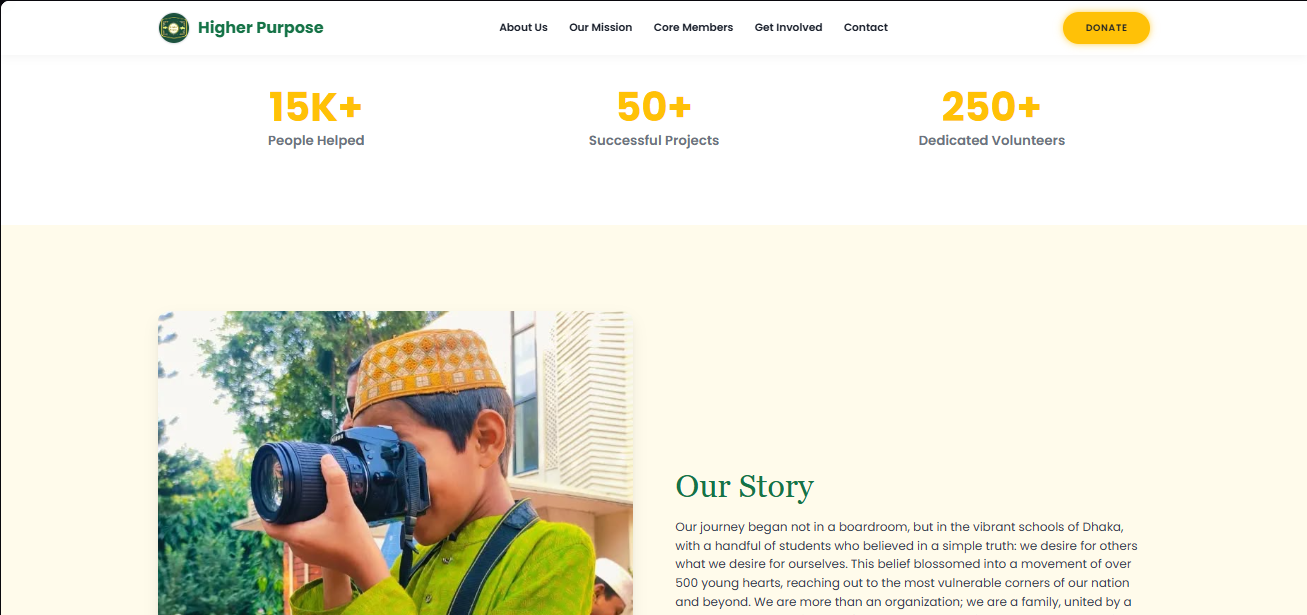Click the 250+ statistic number
Viewport: 1307px width, 615px height.
click(992, 106)
